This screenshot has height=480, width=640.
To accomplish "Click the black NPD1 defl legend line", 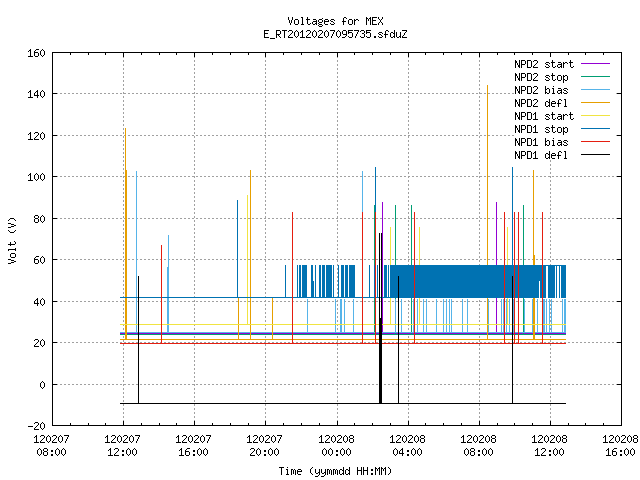I will click(x=595, y=155).
